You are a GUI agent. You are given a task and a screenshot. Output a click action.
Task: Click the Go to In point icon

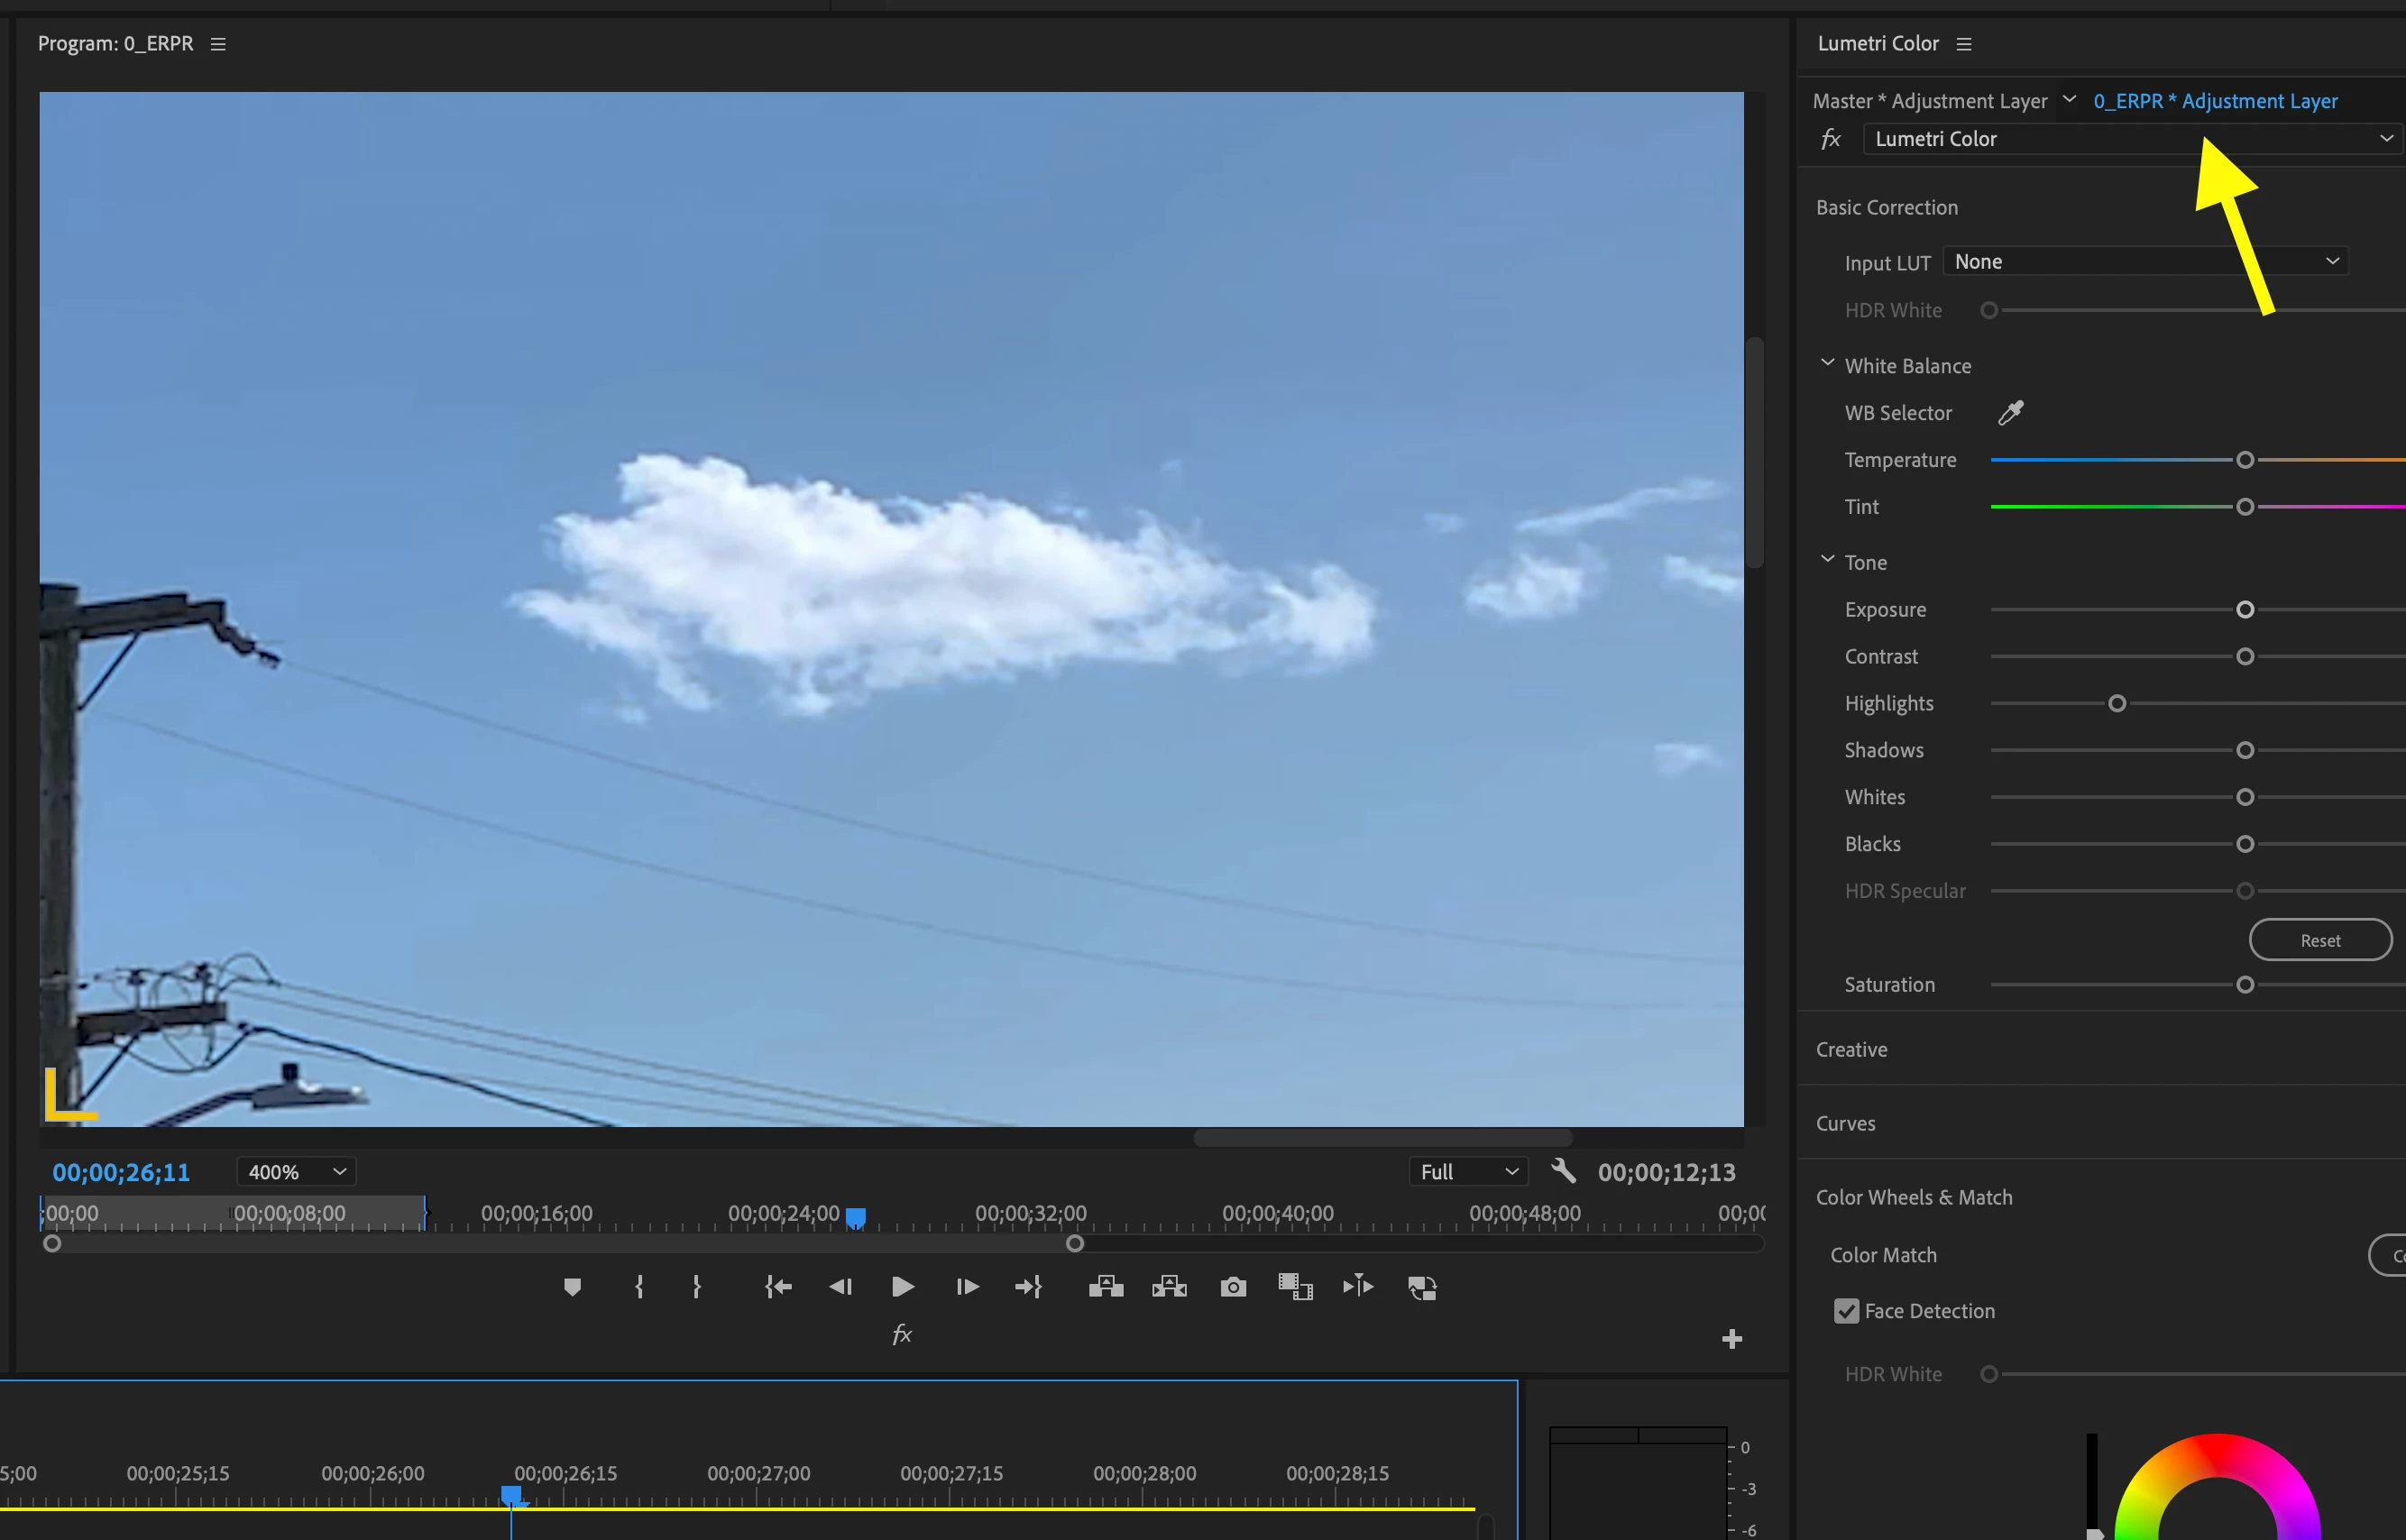tap(778, 1287)
